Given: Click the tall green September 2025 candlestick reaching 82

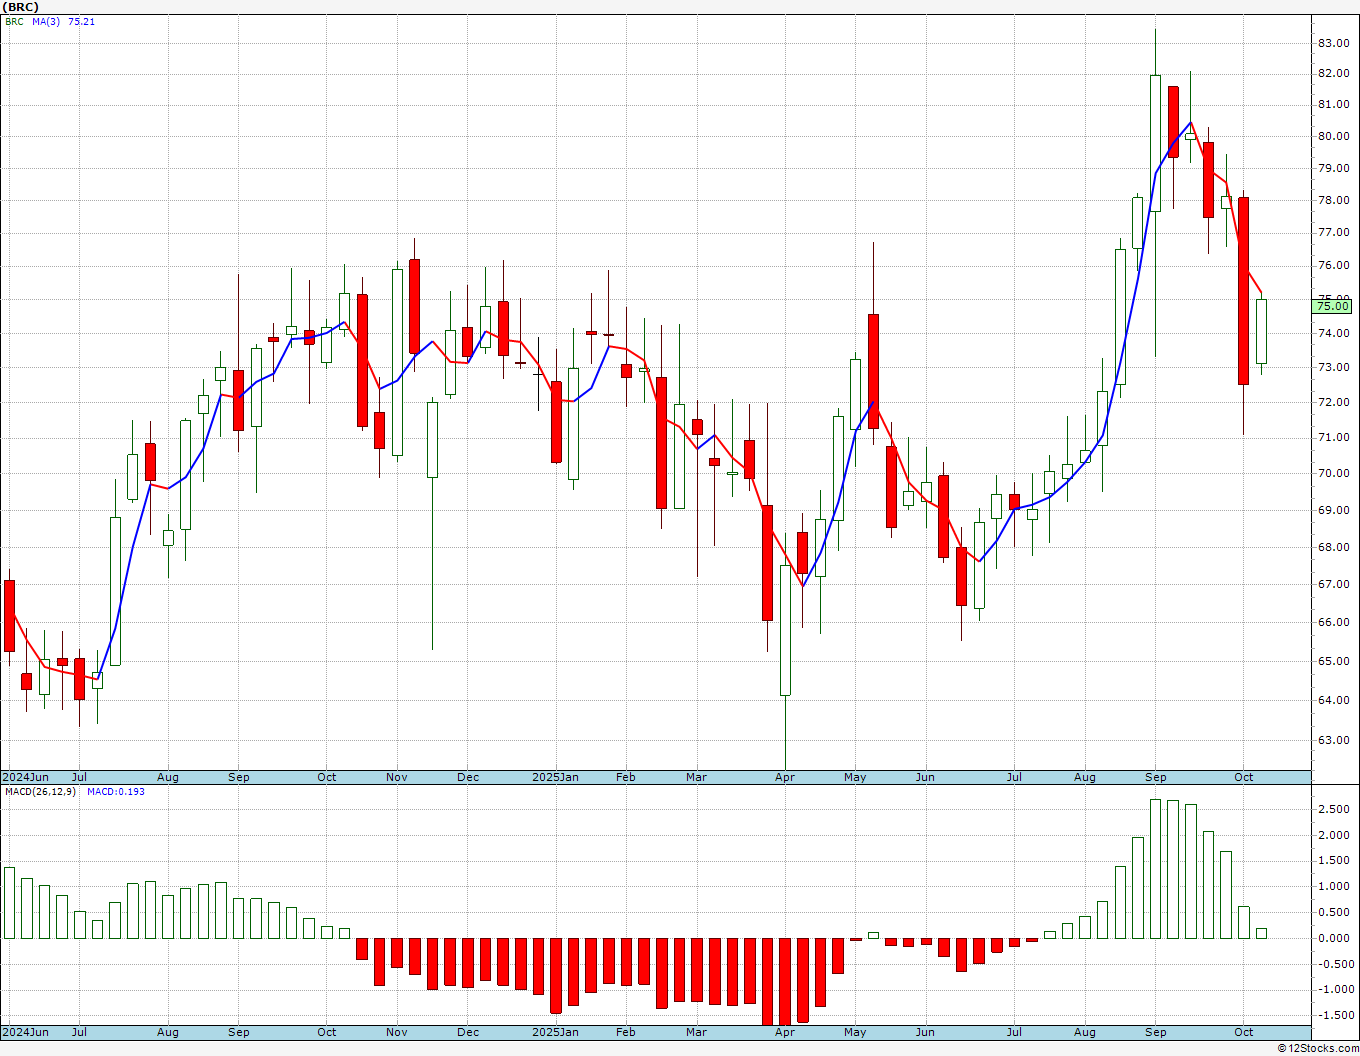Looking at the screenshot, I should [1155, 143].
